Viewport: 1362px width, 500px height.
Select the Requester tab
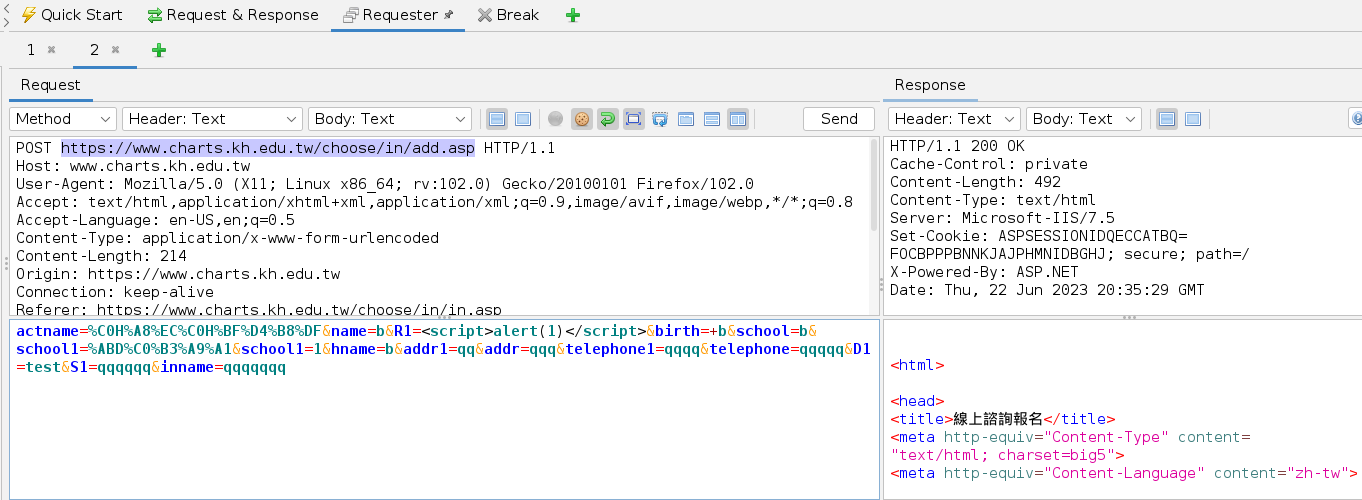(398, 15)
